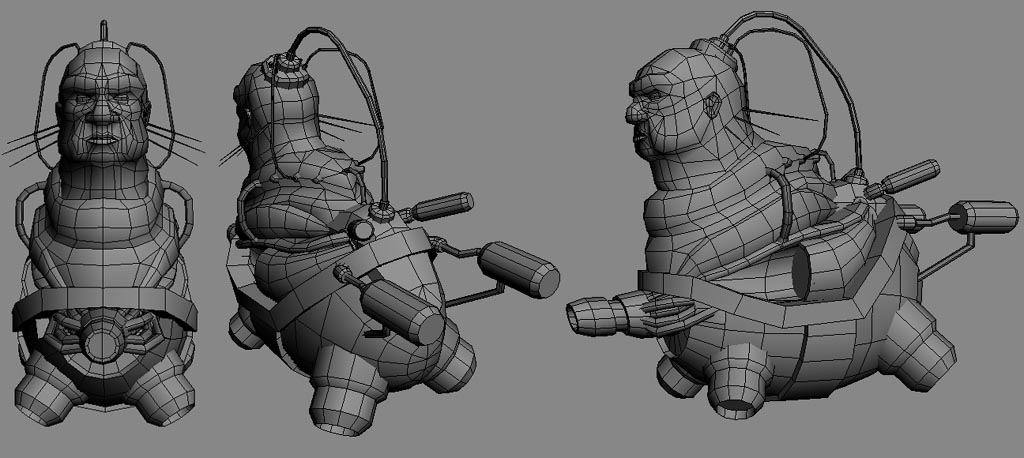Viewport: 1024px width, 458px height.
Task: Select the front-view wireframe character model
Action: 104,225
